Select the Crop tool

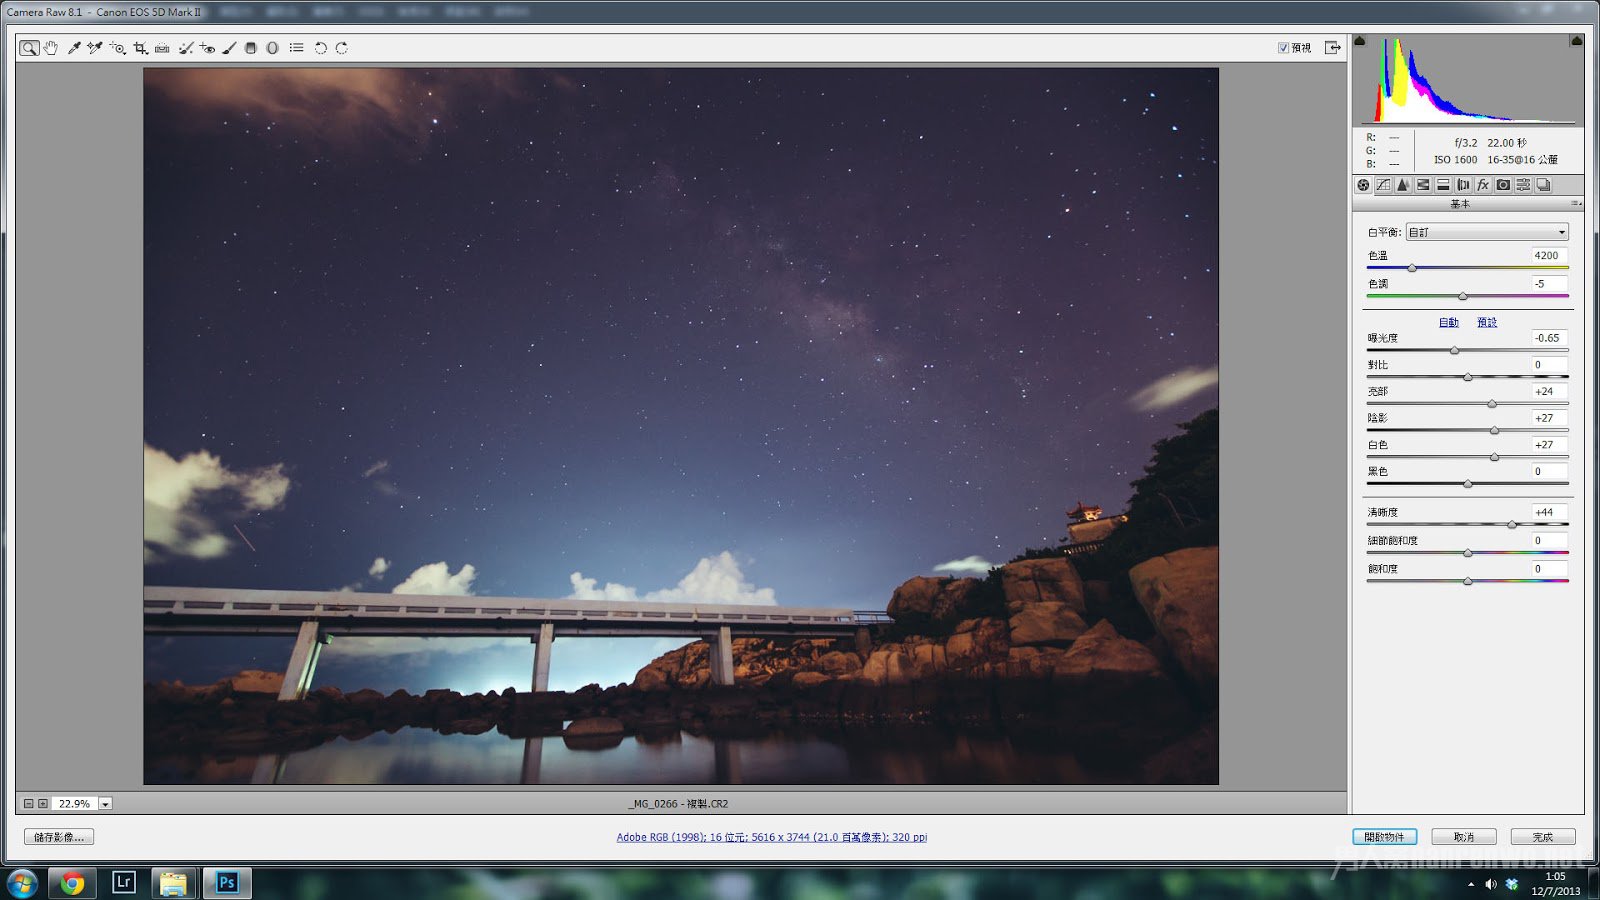[x=140, y=48]
